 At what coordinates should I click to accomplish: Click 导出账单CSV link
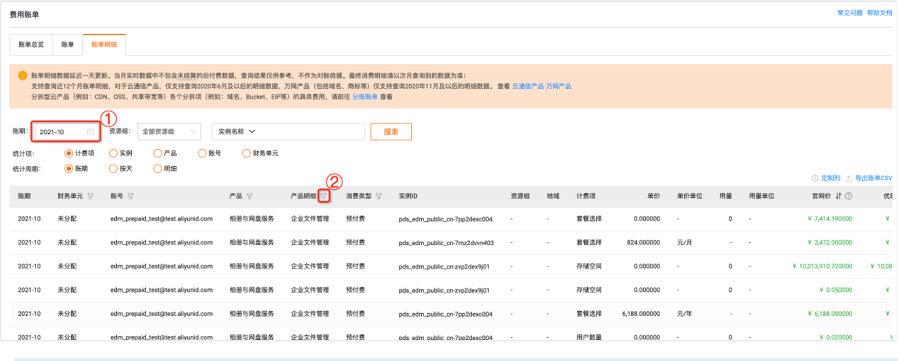pyautogui.click(x=874, y=178)
